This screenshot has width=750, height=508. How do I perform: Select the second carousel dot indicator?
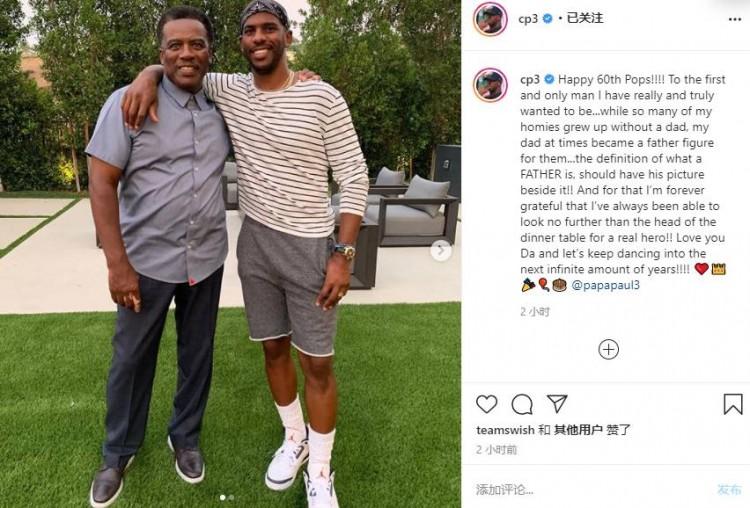point(232,497)
